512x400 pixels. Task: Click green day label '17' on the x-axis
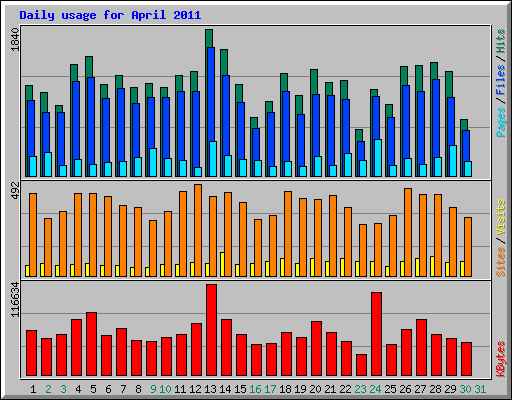(x=270, y=389)
